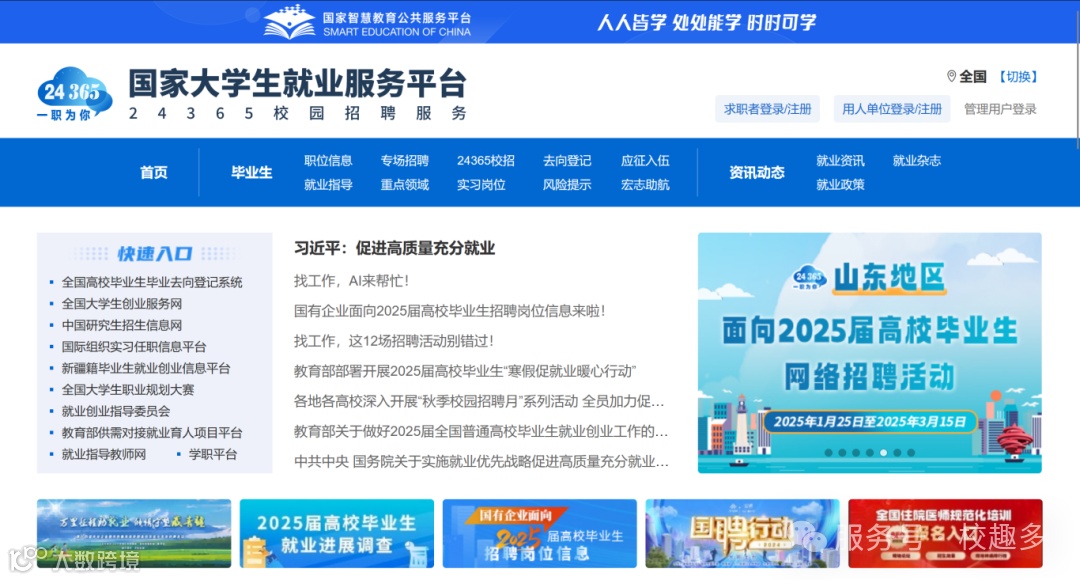Open 全国大学生创业服务网 quick link
This screenshot has height=580, width=1080.
point(122,304)
